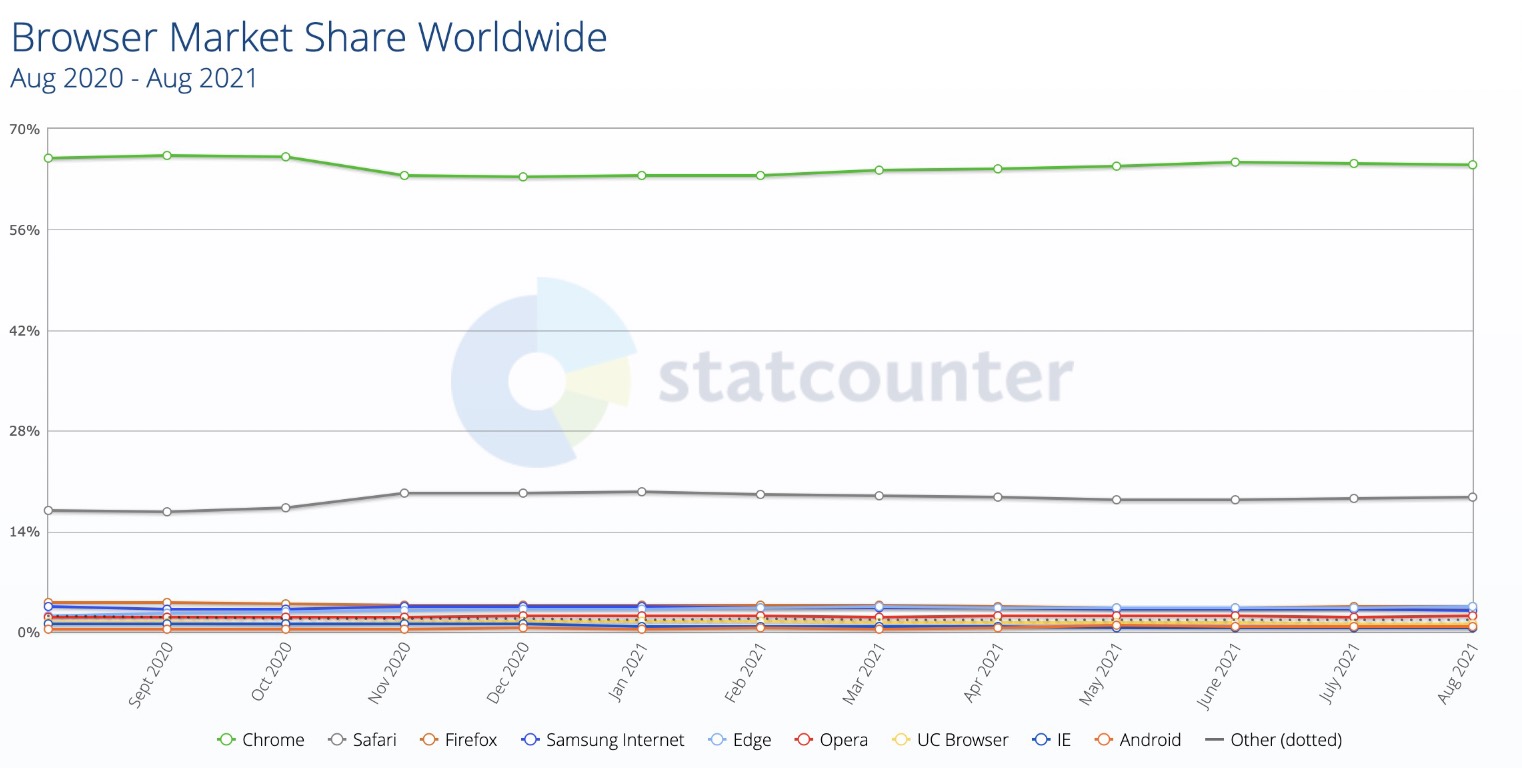The image size is (1522, 768).
Task: Click the Firefox legend marker icon
Action: (x=429, y=740)
